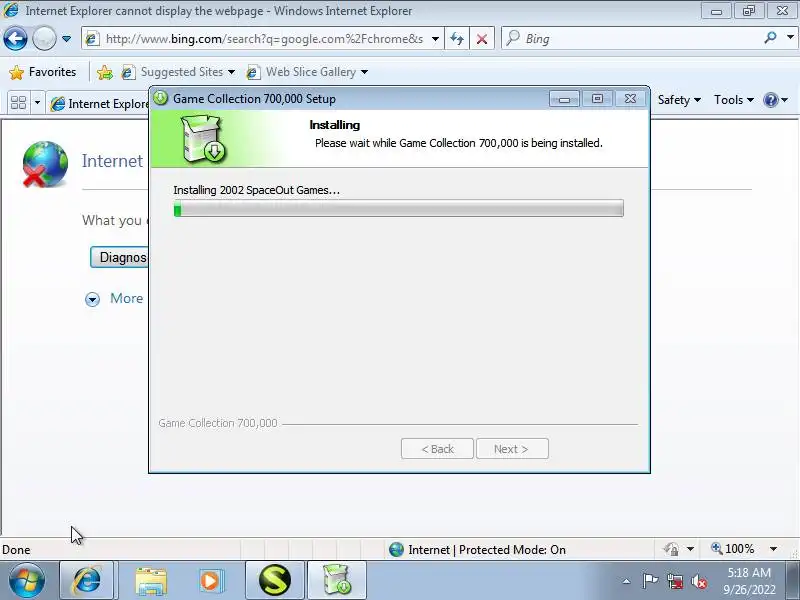Open Windows Explorer folder taskbar icon

tap(151, 580)
